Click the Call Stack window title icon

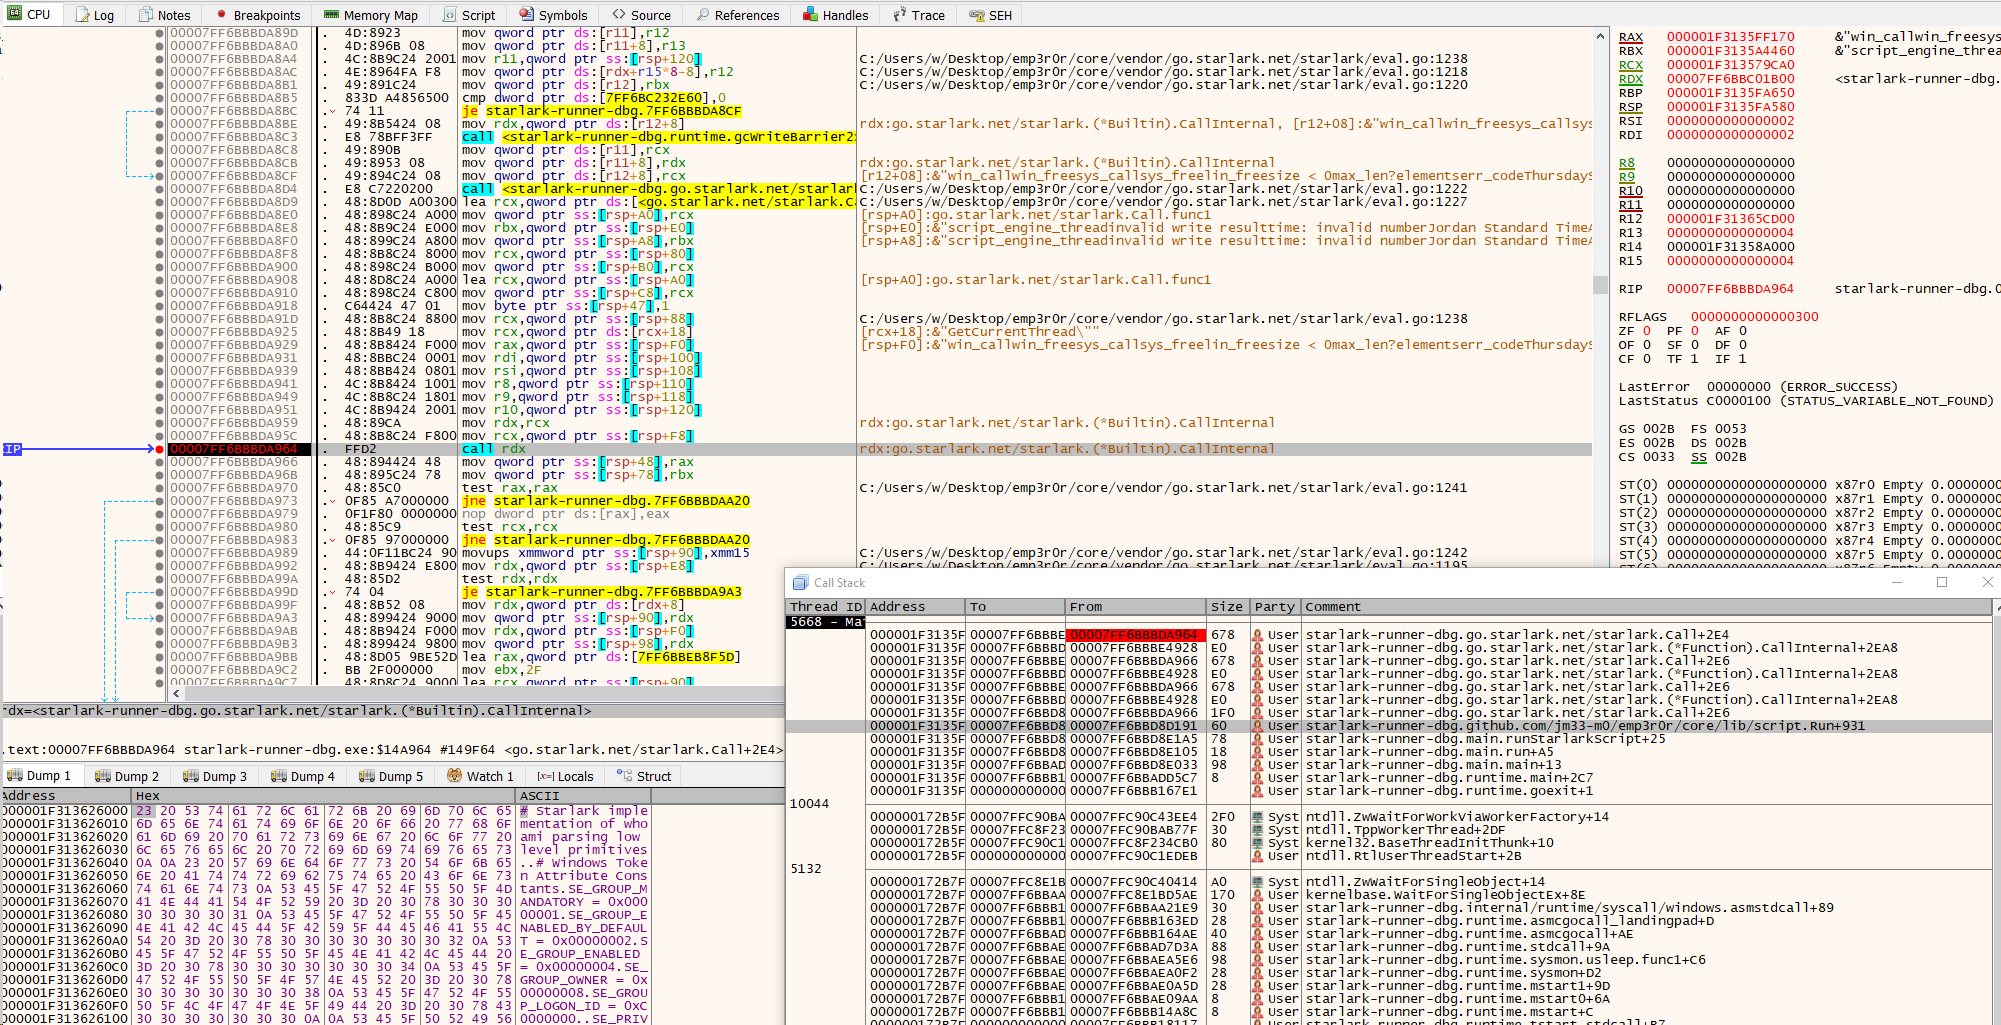(800, 583)
